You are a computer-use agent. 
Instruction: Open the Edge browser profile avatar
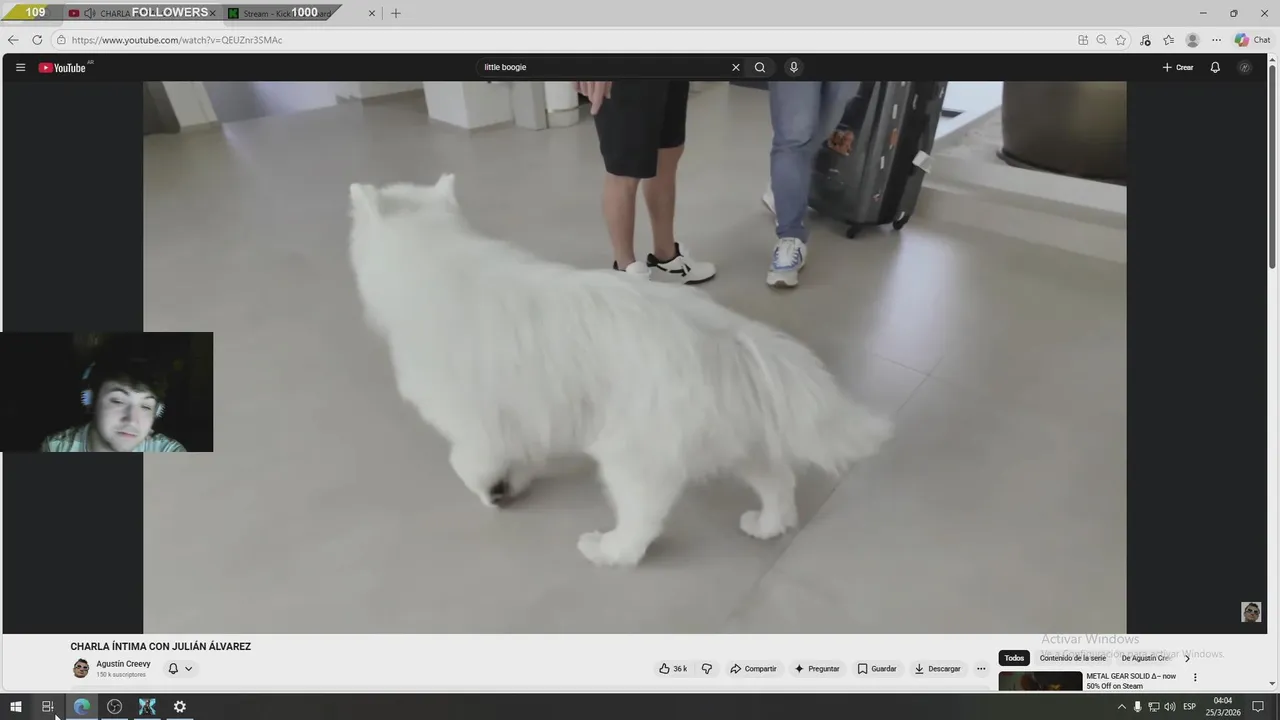coord(1192,40)
